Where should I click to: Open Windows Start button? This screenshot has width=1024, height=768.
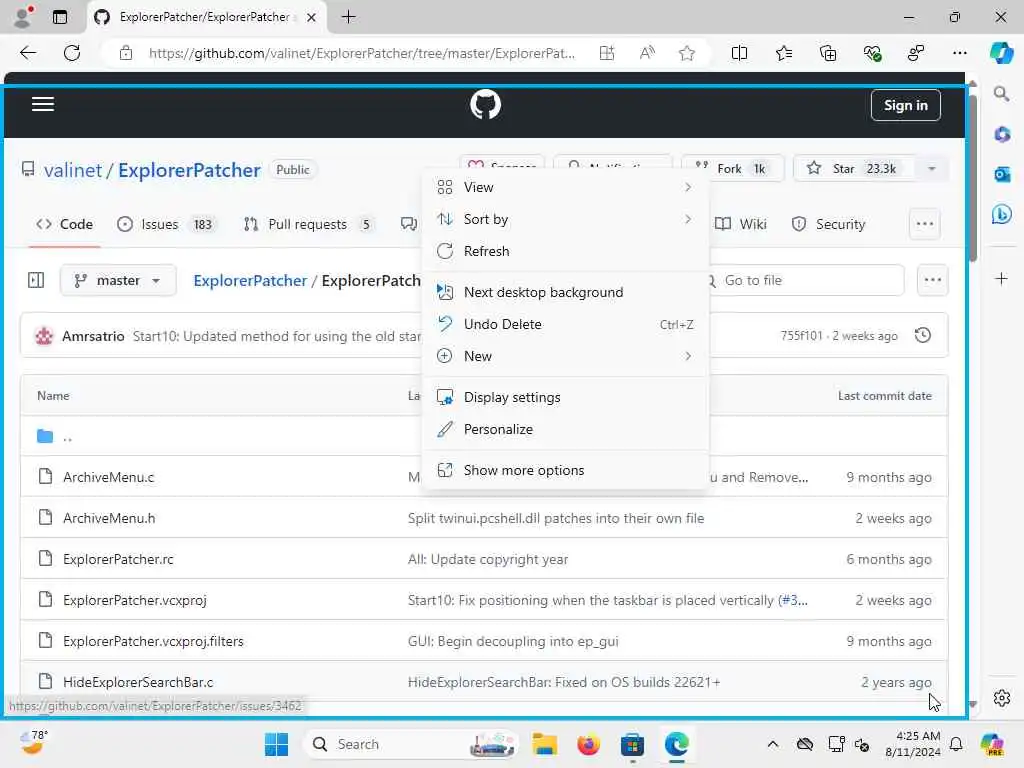tap(276, 744)
